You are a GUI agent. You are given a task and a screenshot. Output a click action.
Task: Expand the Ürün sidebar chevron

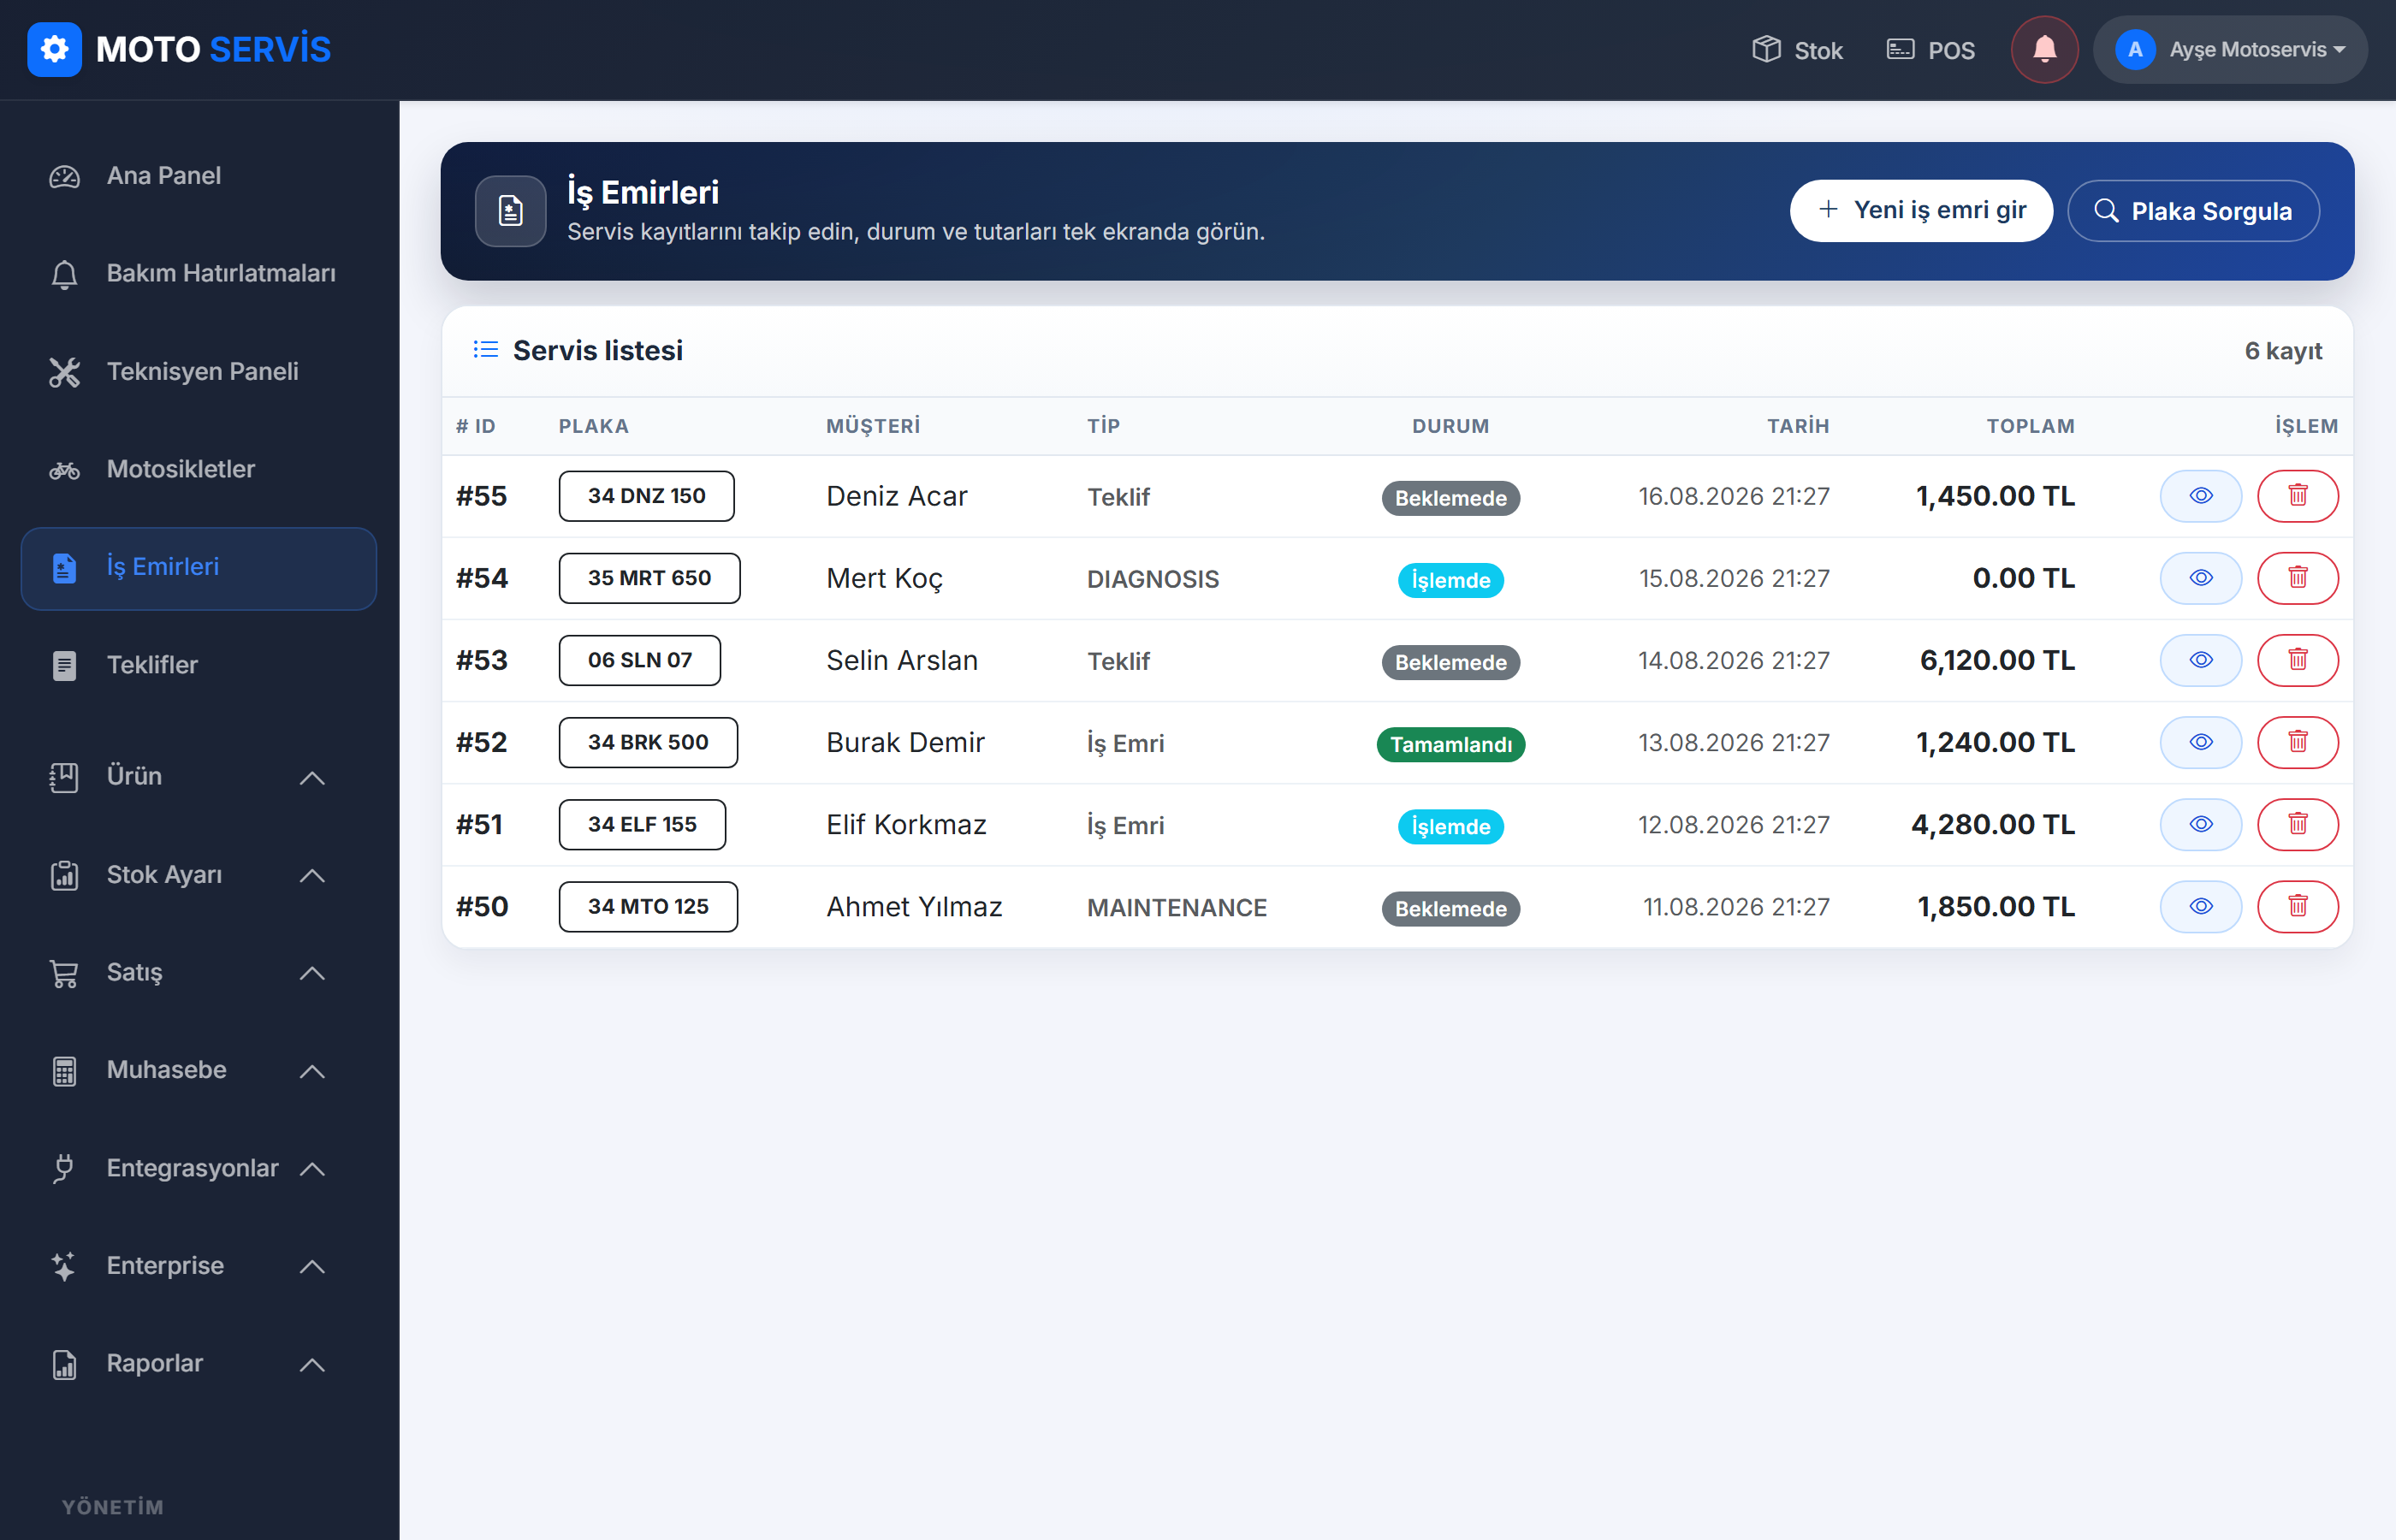point(312,777)
